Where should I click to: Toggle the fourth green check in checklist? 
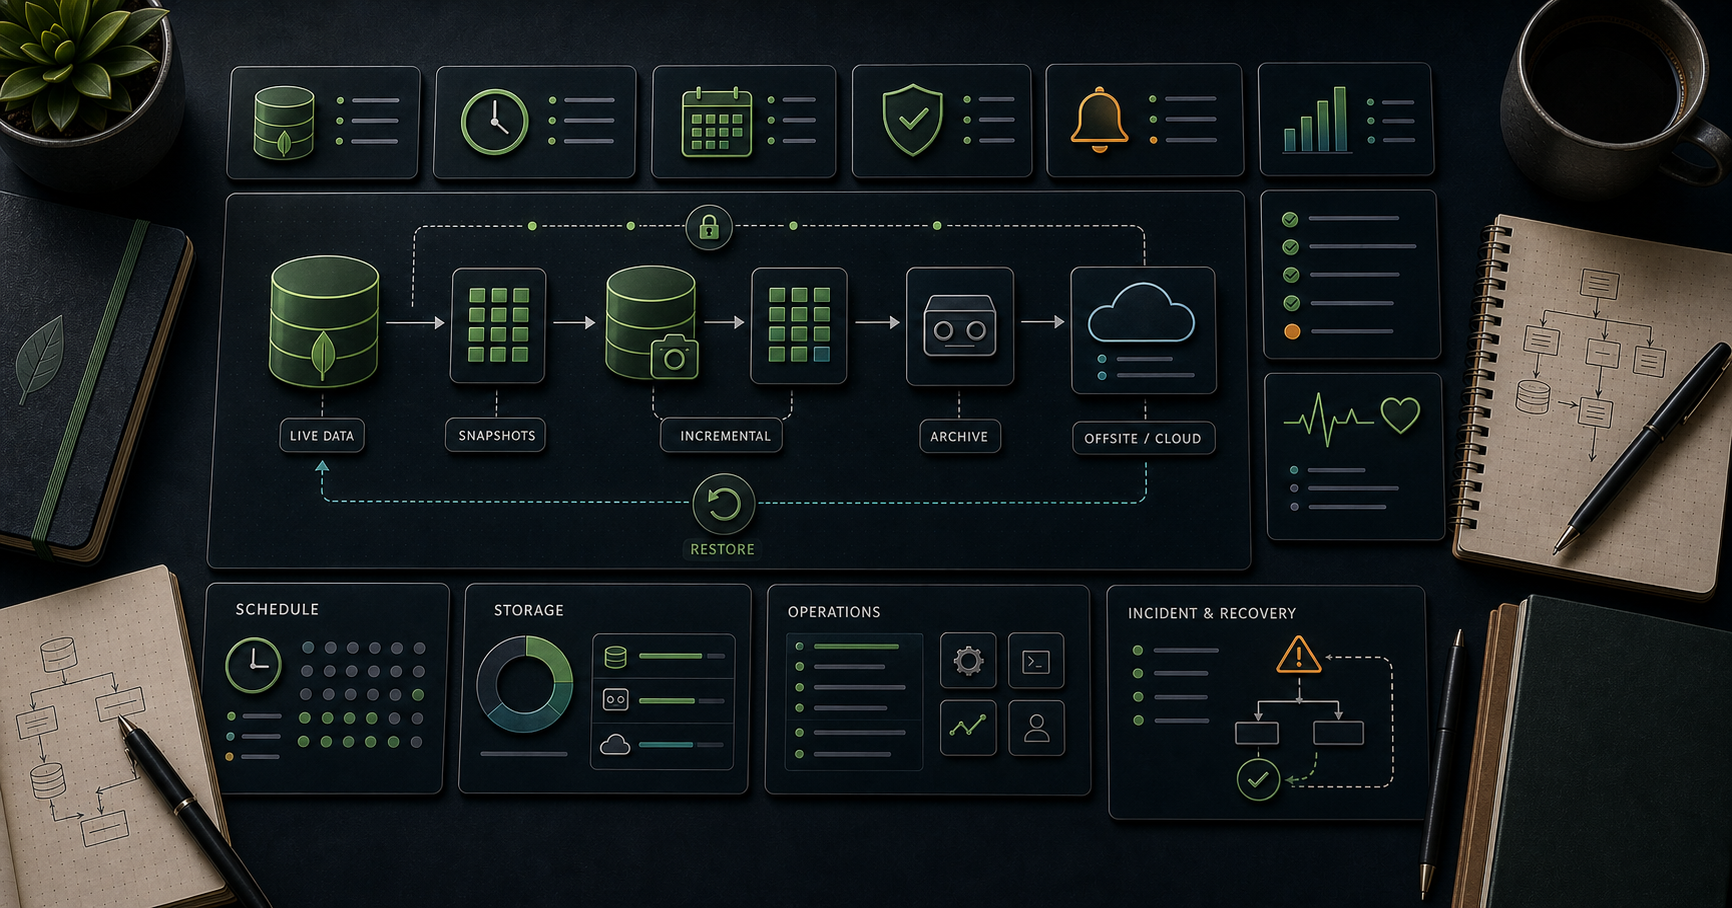pyautogui.click(x=1291, y=303)
